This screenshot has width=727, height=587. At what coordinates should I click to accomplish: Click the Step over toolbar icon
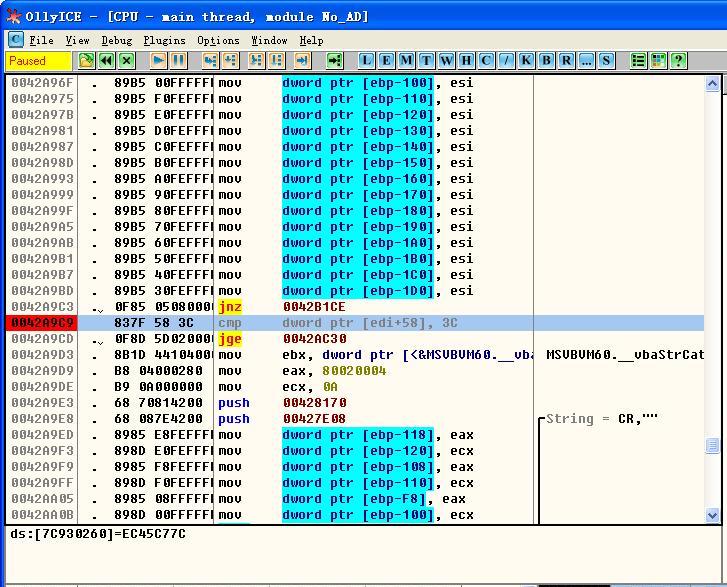point(230,61)
